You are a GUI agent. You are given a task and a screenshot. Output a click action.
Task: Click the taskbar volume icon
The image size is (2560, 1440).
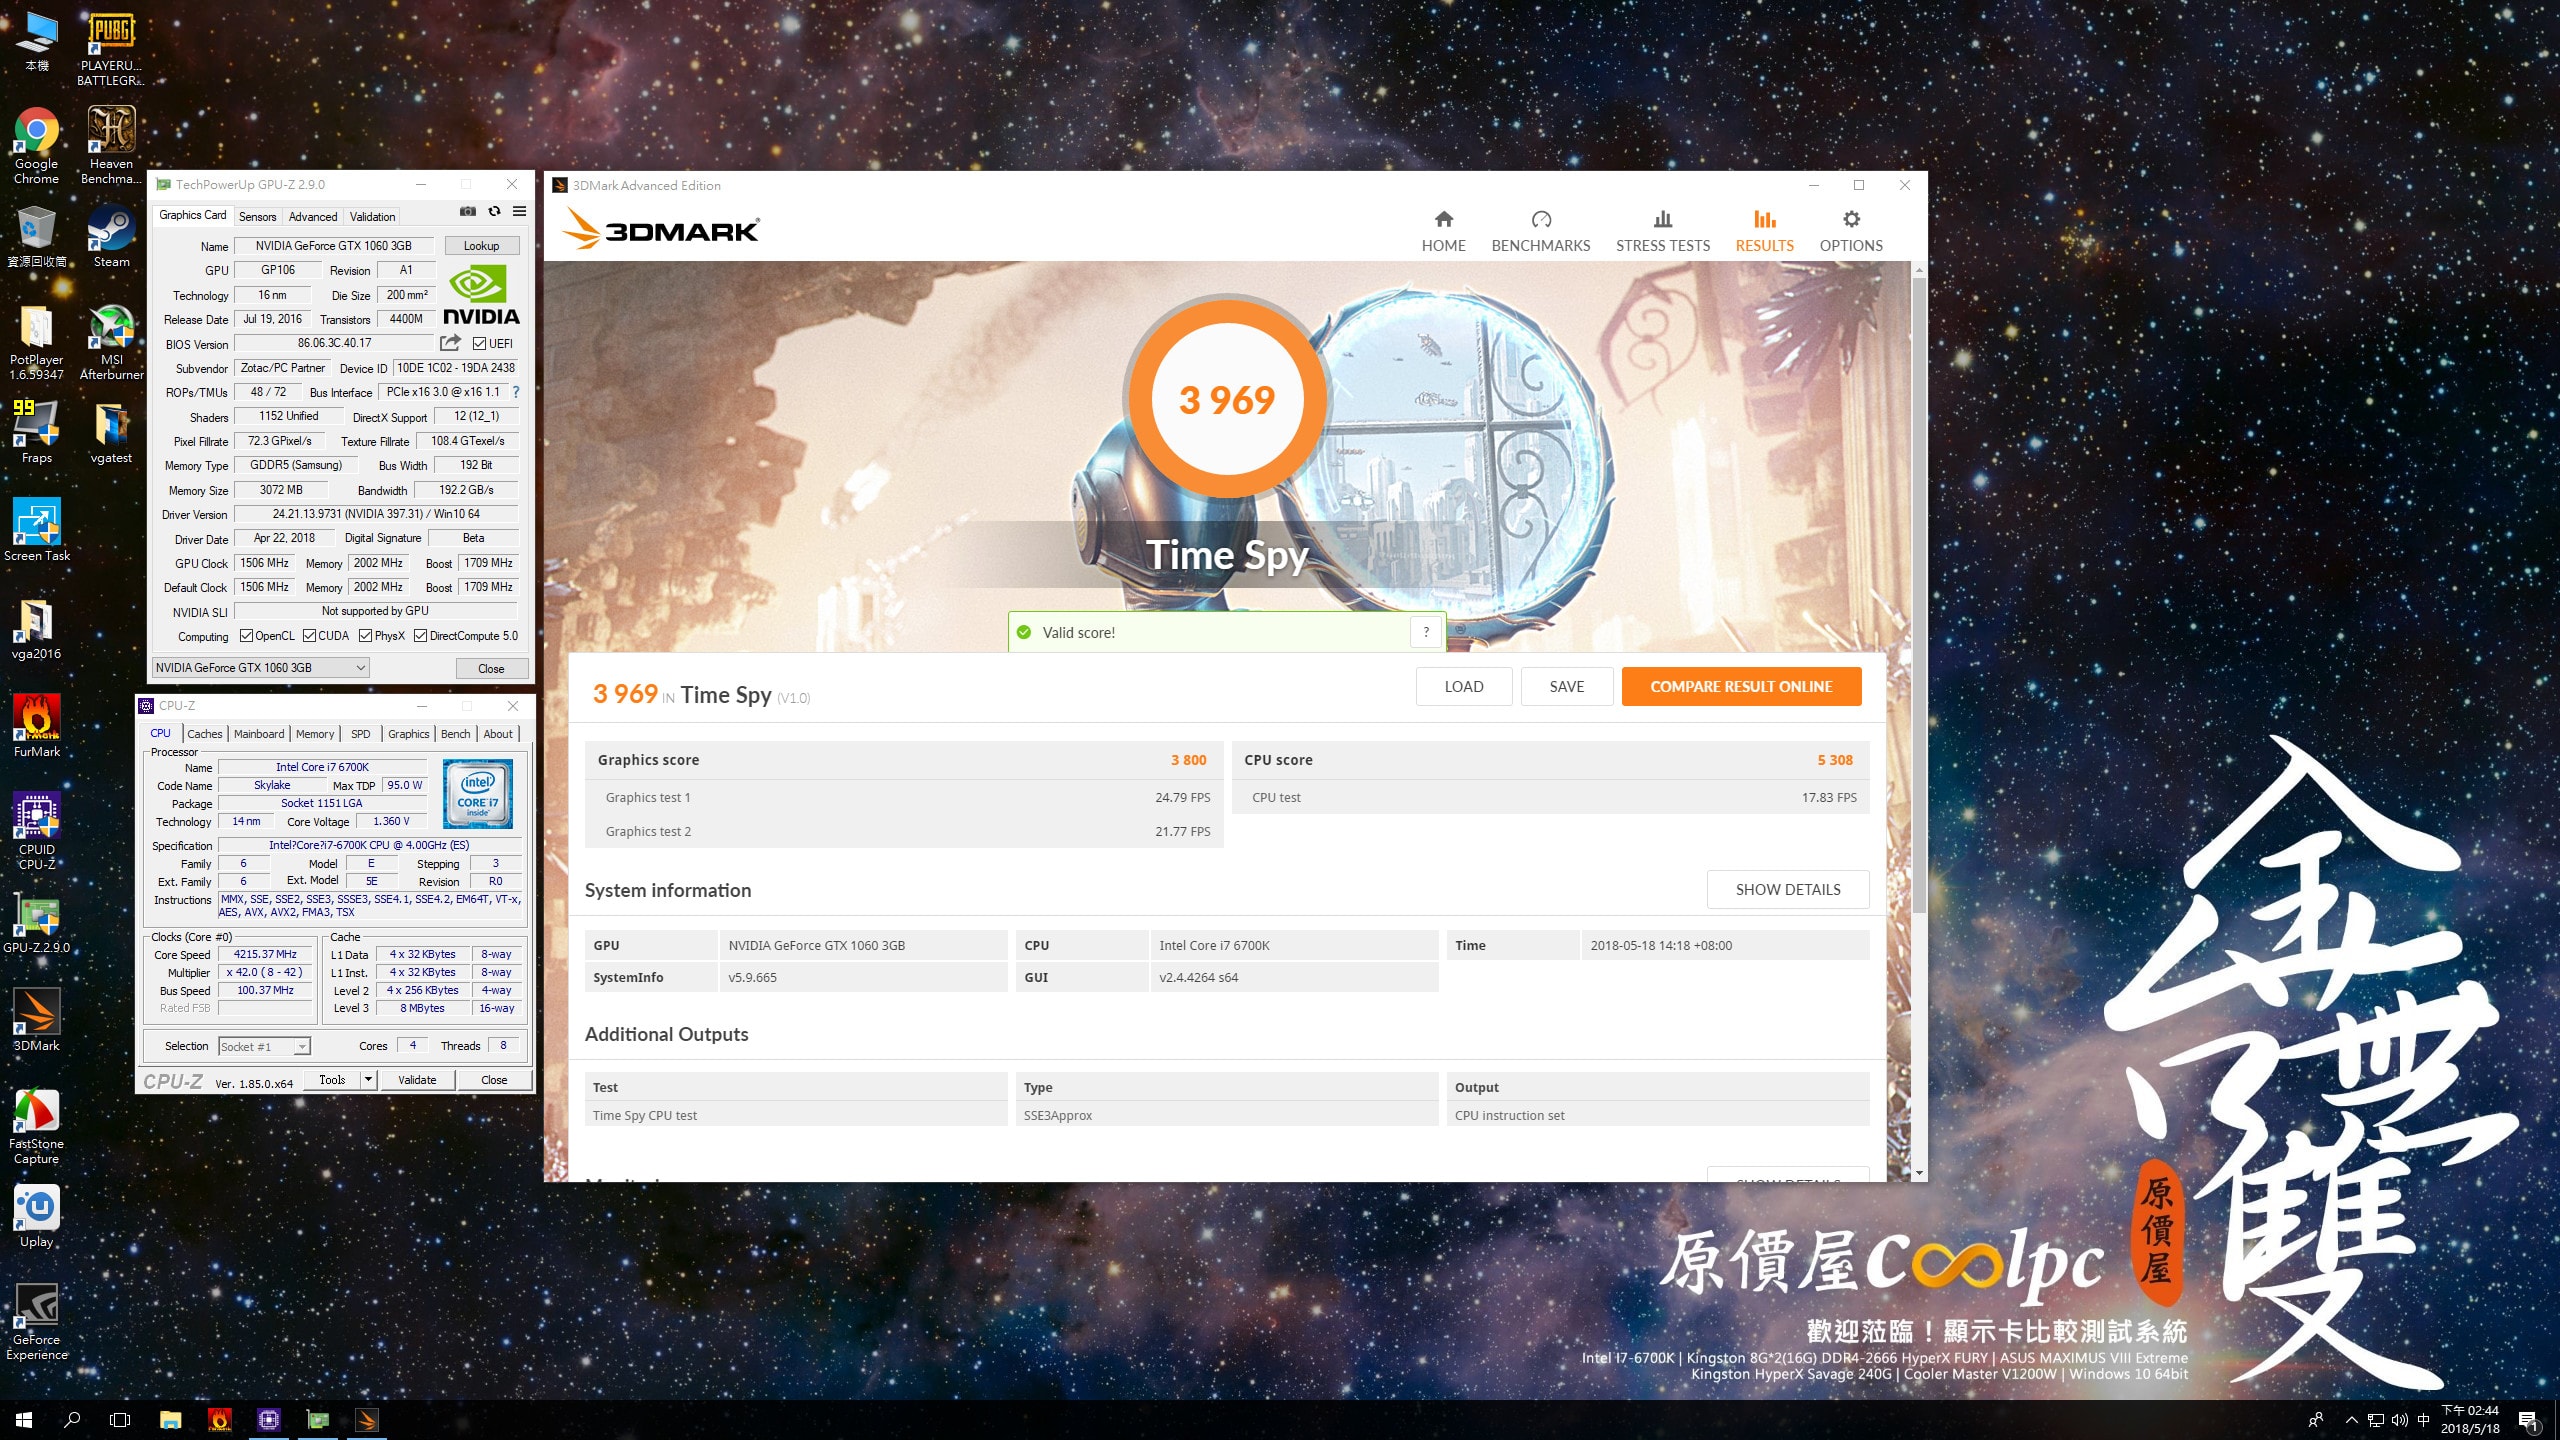[2399, 1420]
